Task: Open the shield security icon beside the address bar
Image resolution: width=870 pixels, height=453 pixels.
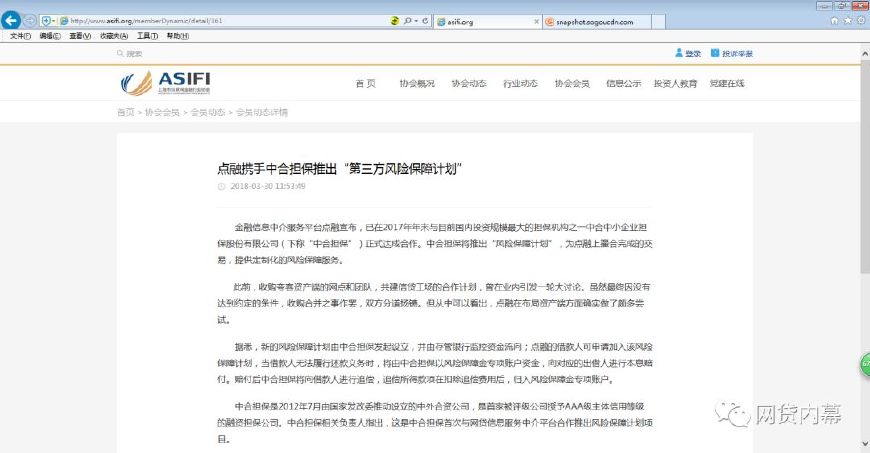Action: point(45,21)
